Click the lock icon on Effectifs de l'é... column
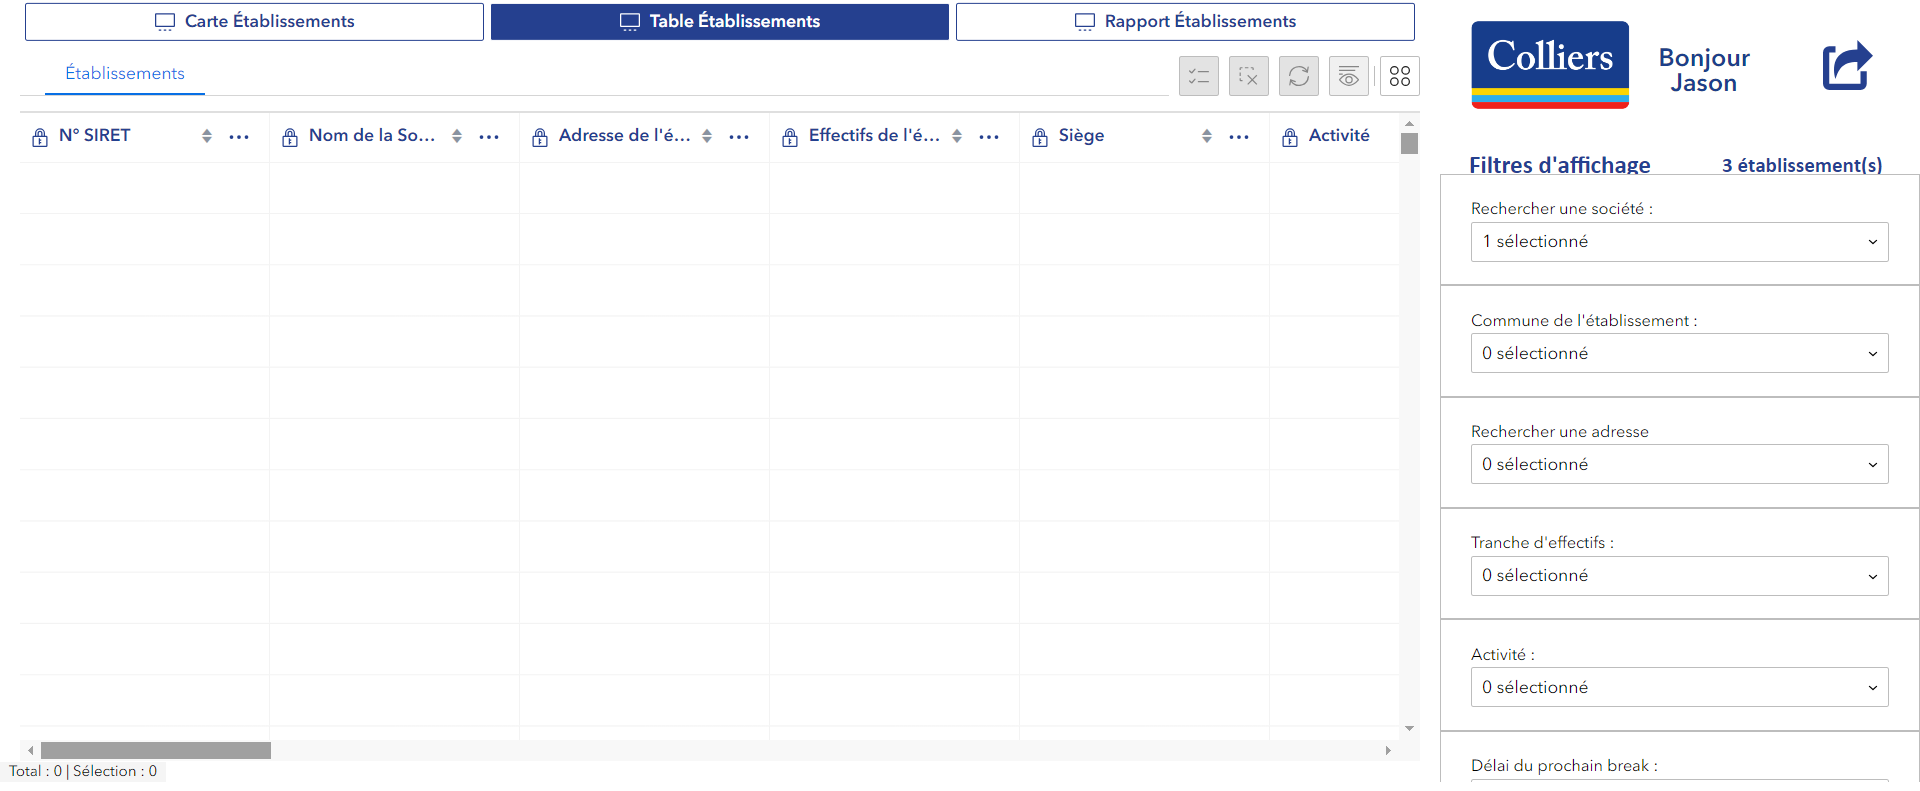 point(790,137)
